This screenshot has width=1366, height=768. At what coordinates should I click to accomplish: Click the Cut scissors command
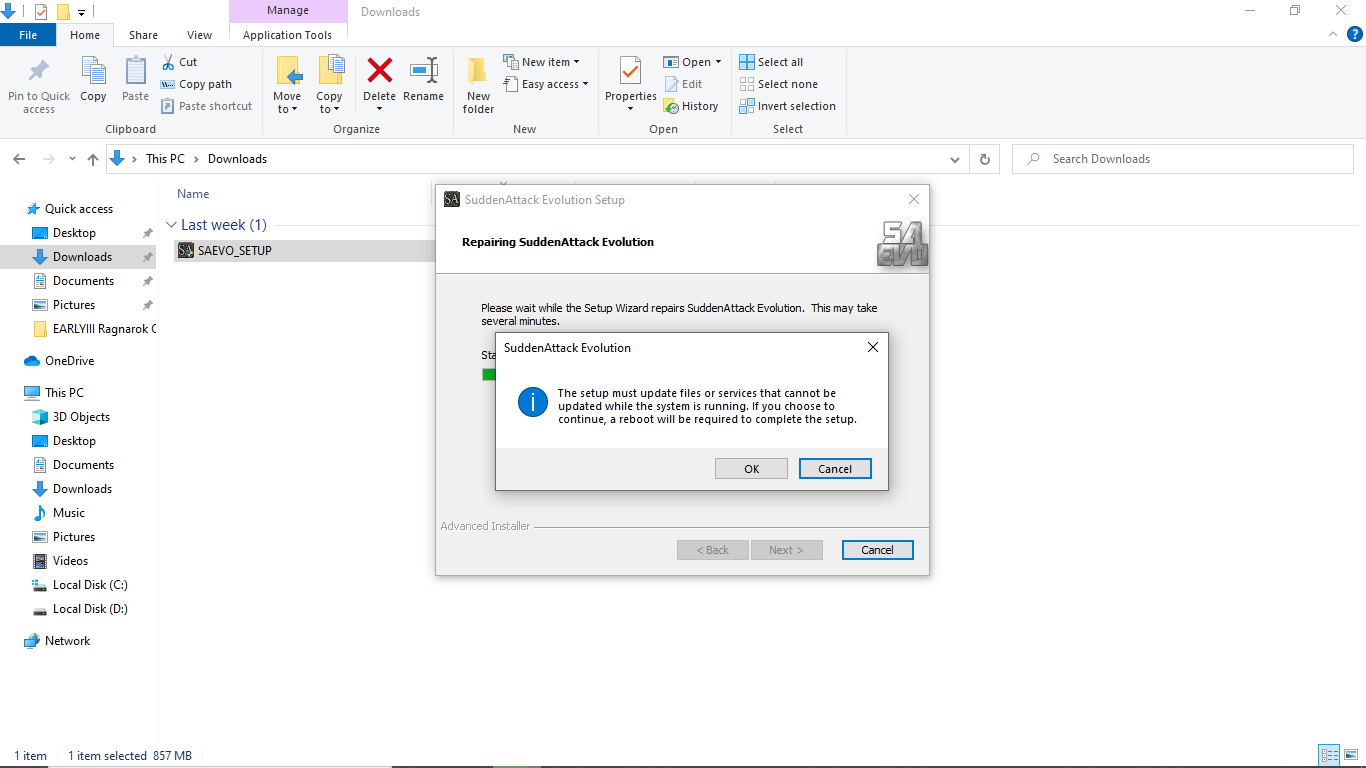coord(180,62)
